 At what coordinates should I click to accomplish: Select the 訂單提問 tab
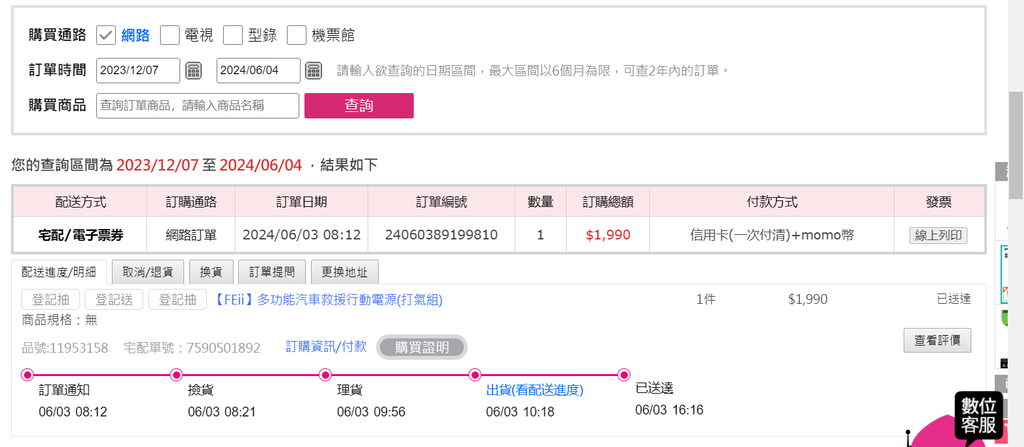(272, 271)
